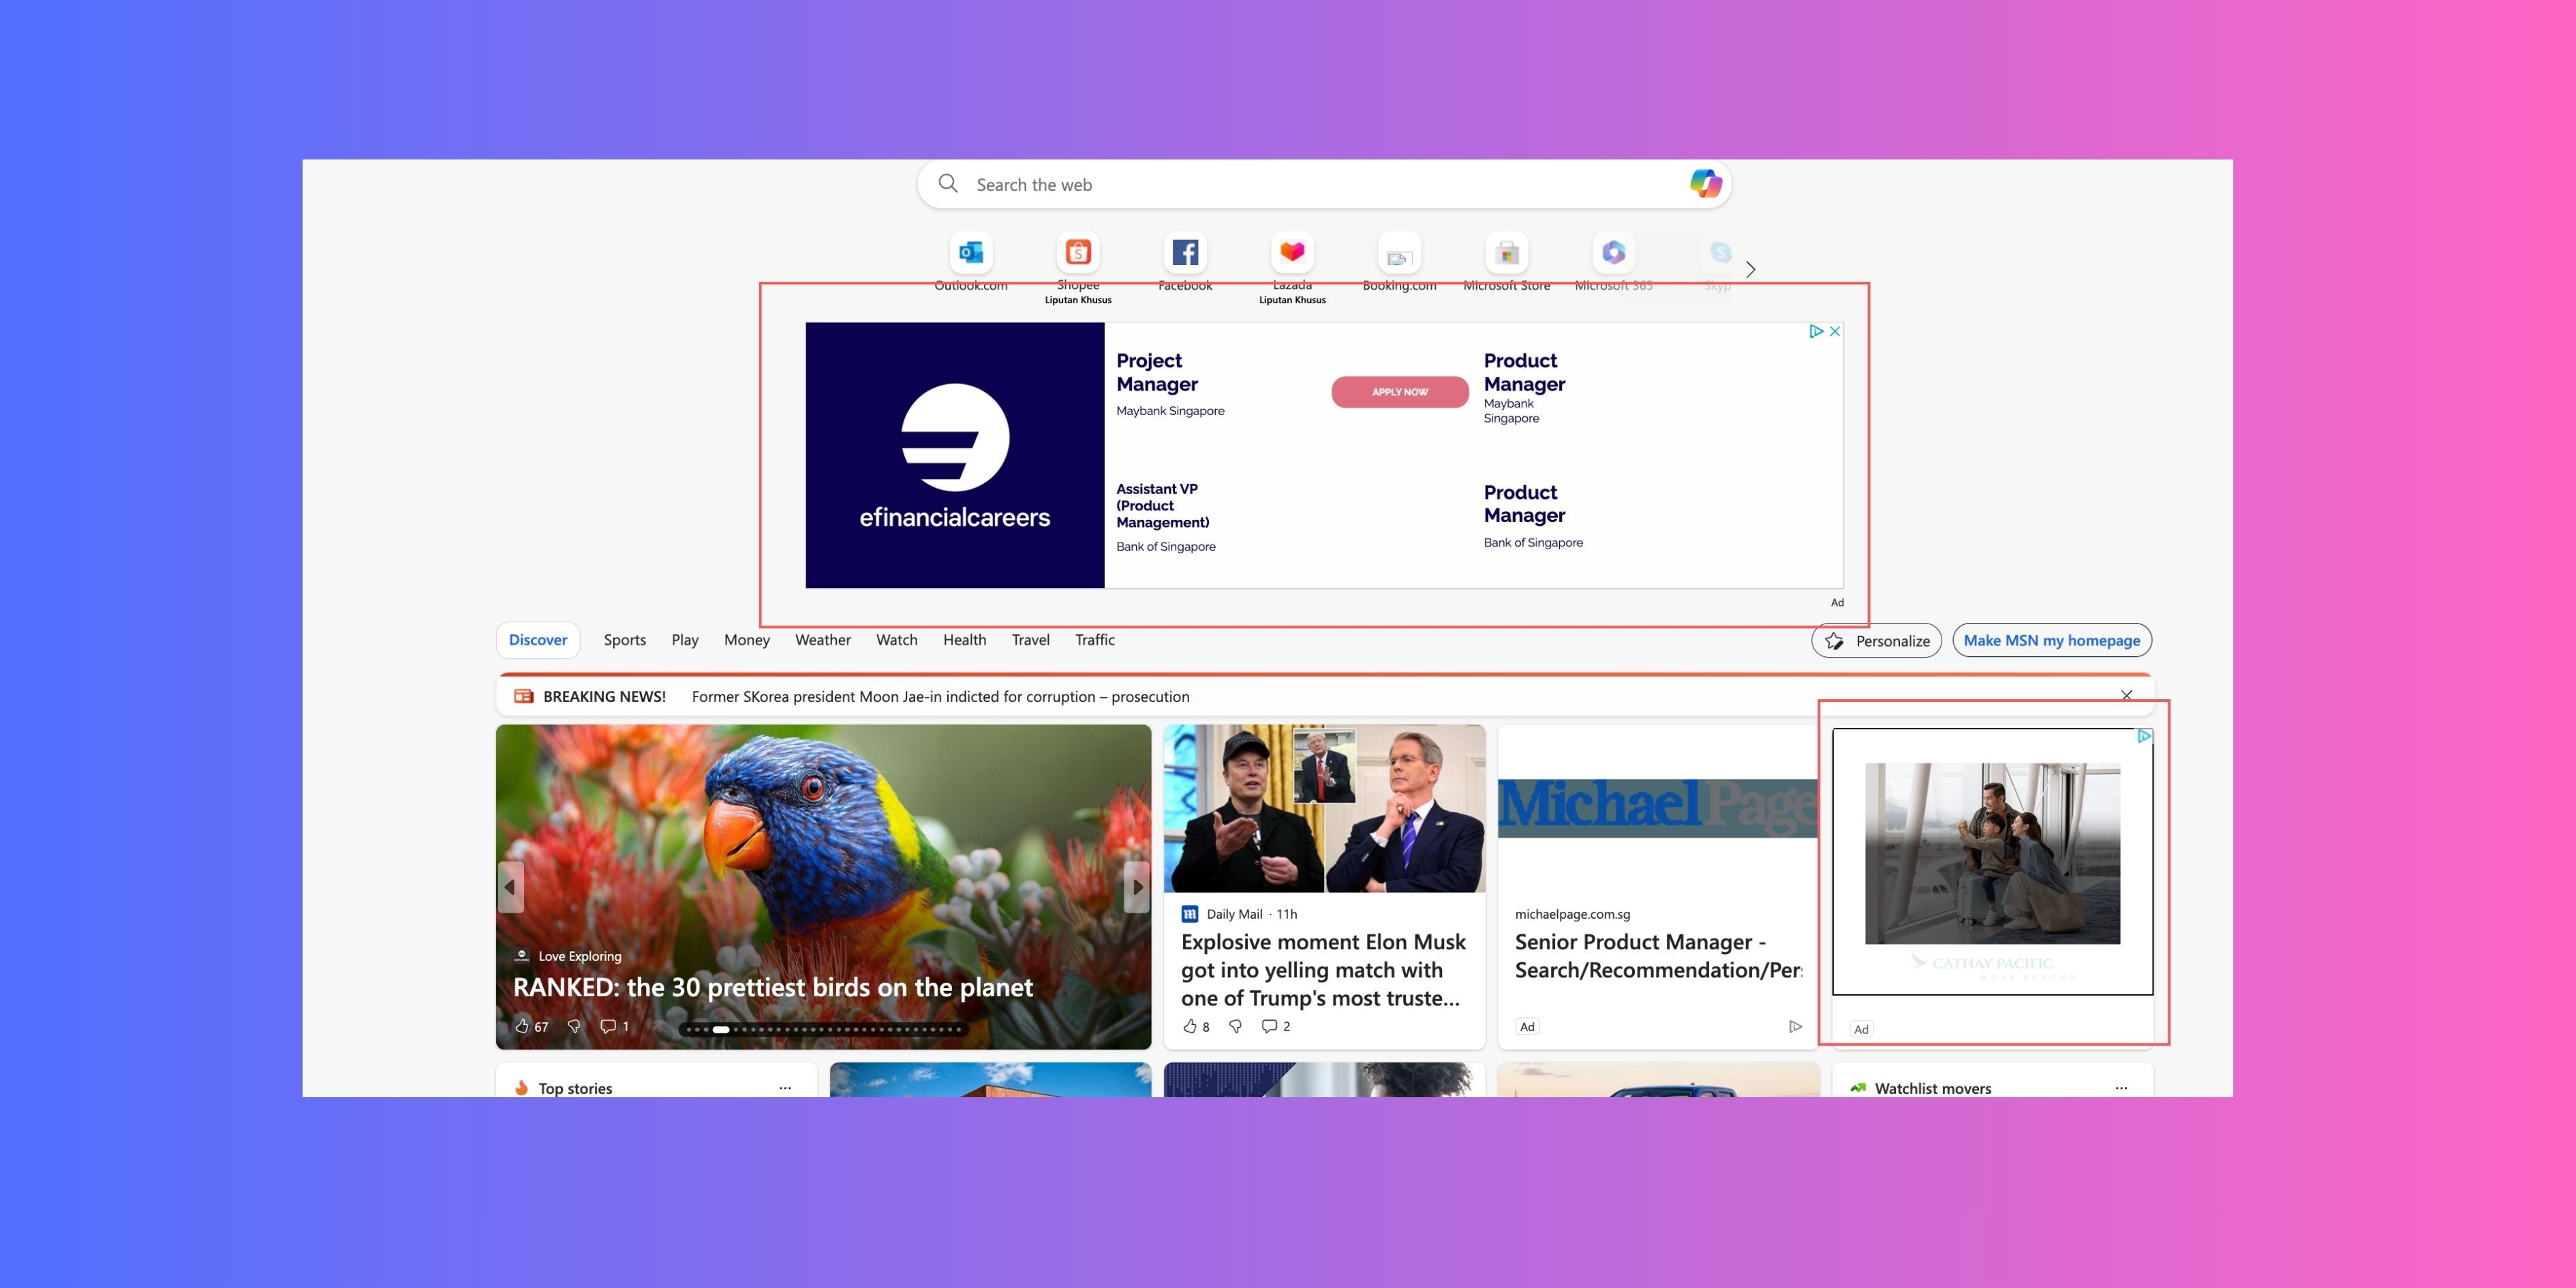Open the Facebook shortcut icon
The image size is (2576, 1288).
(x=1185, y=253)
